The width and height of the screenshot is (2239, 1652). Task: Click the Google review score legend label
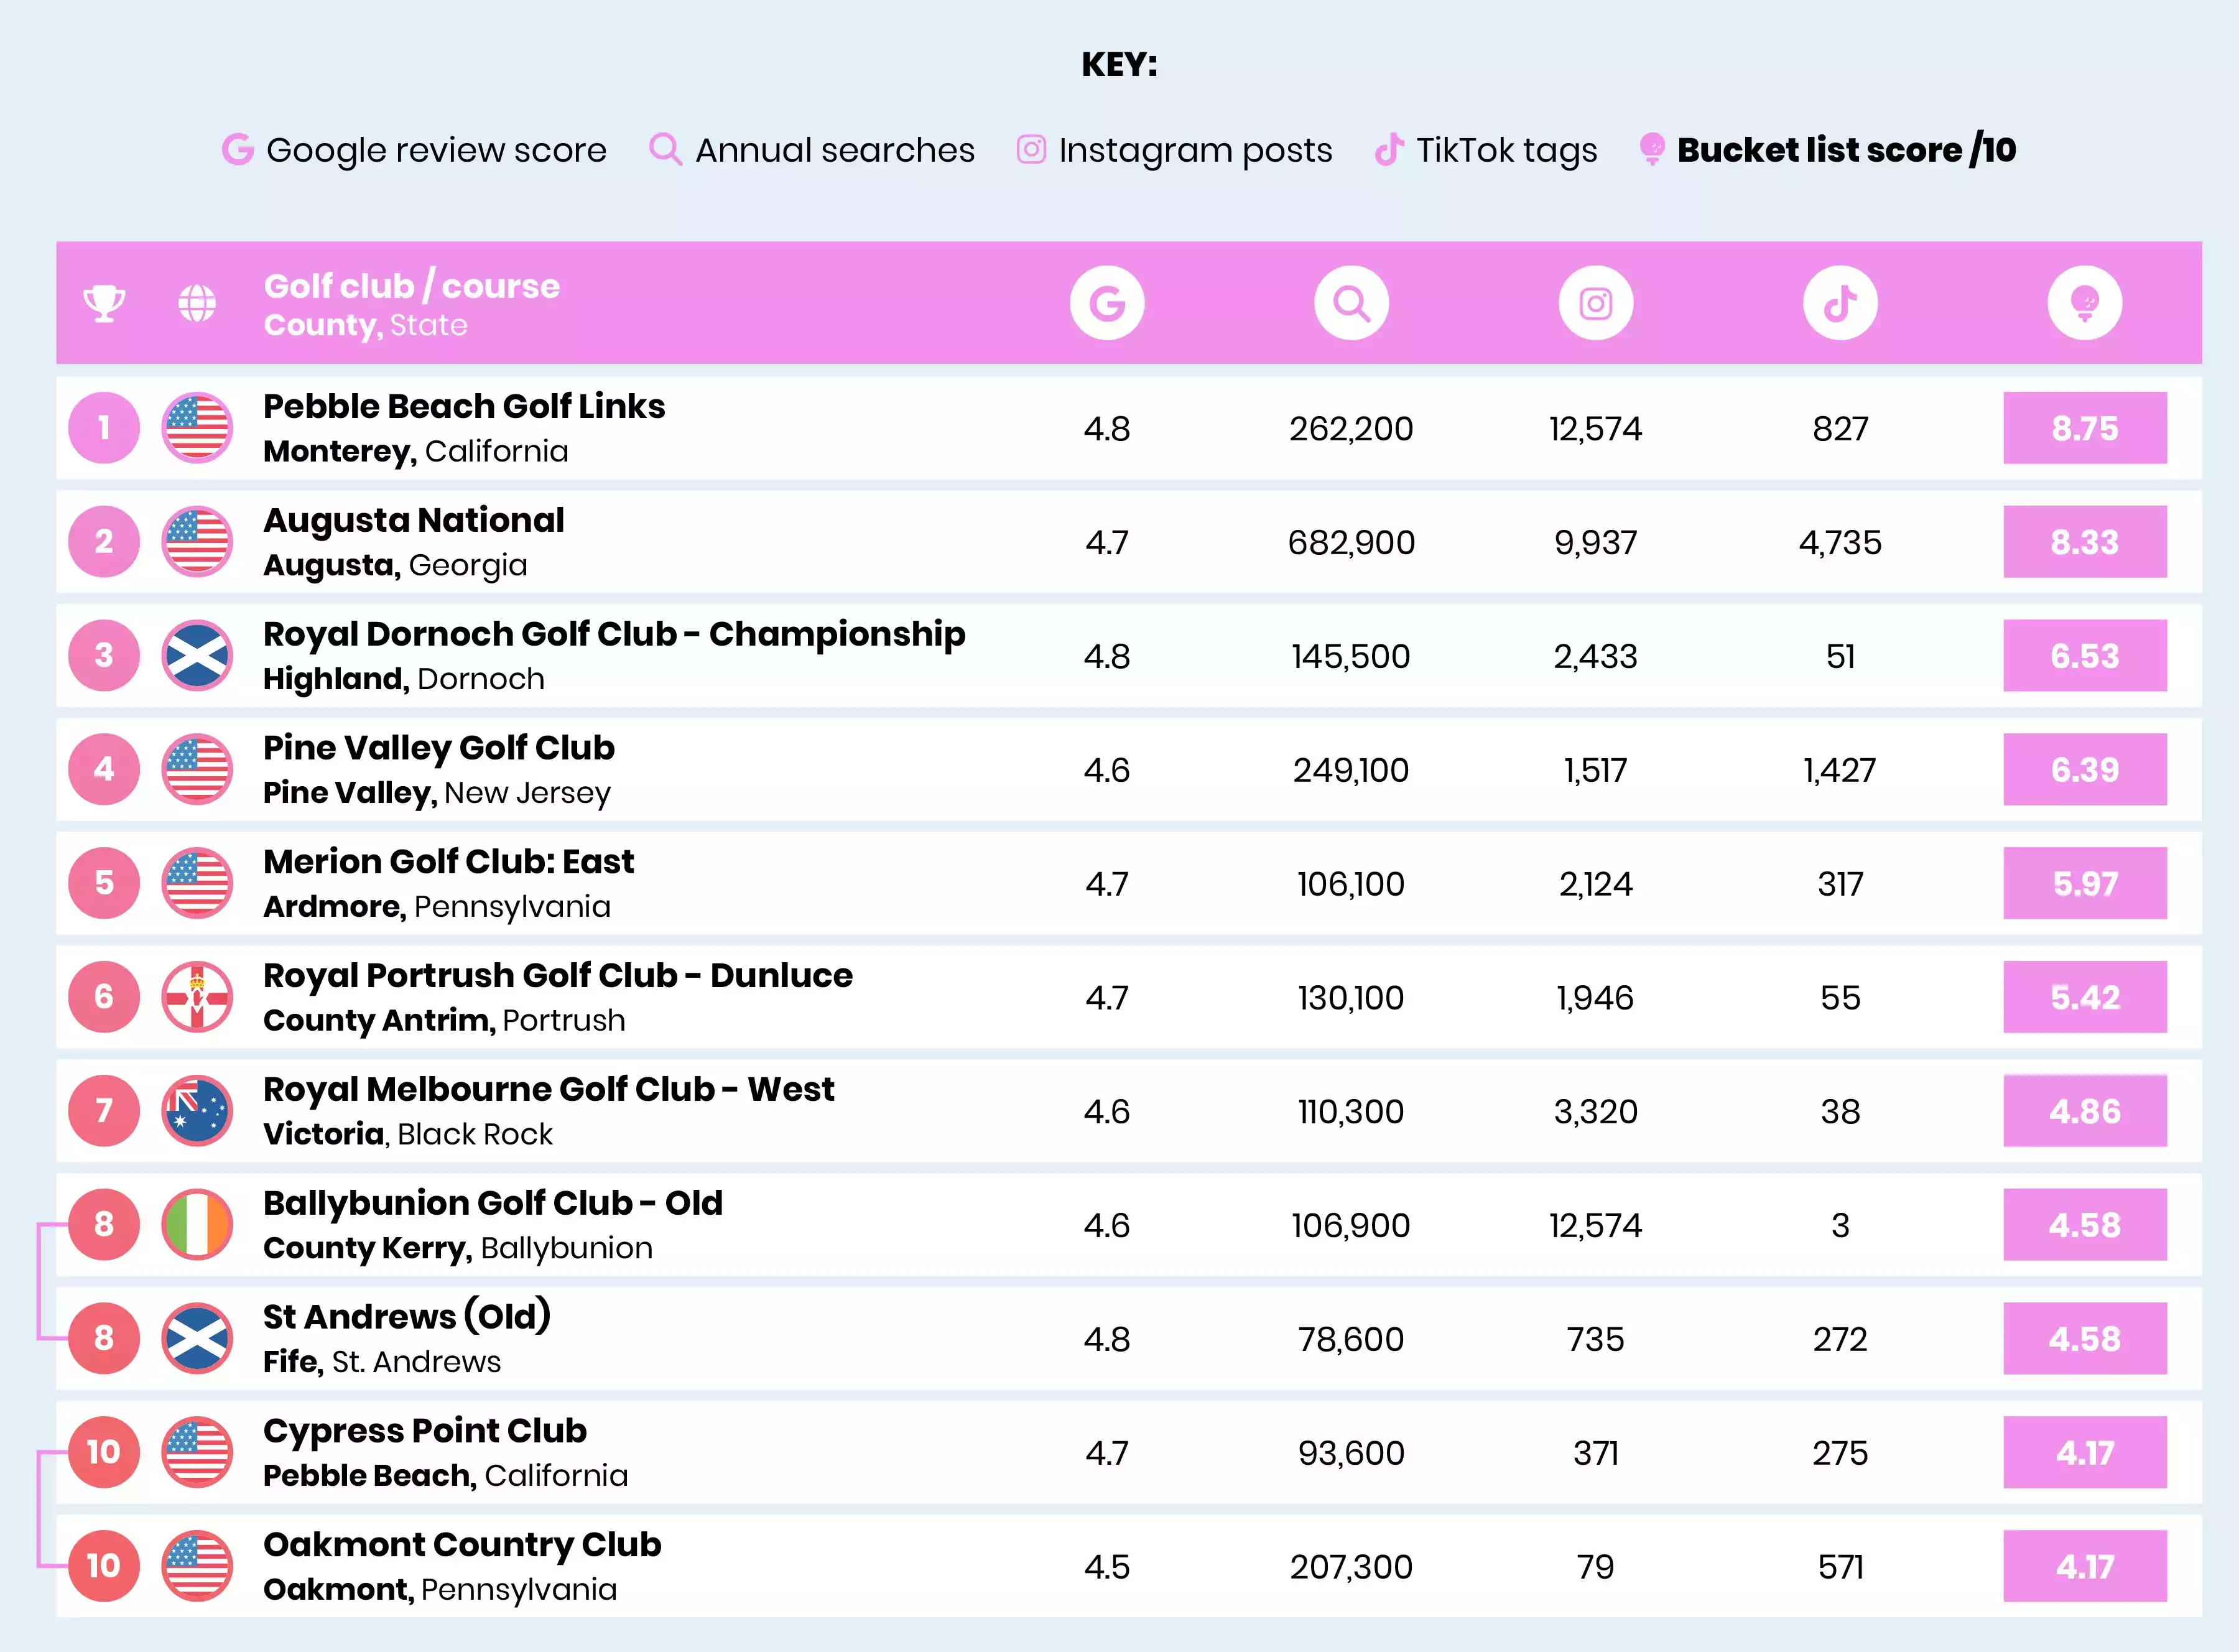436,150
